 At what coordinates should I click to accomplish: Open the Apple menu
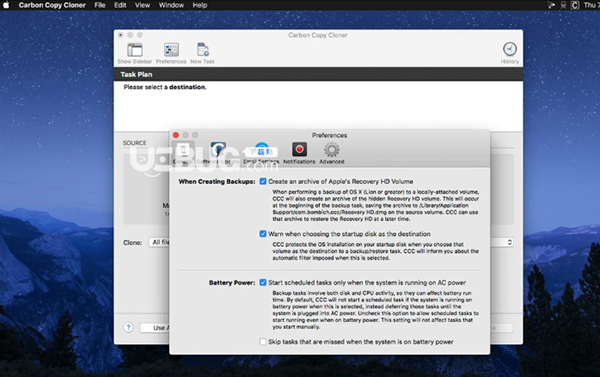pos(6,5)
